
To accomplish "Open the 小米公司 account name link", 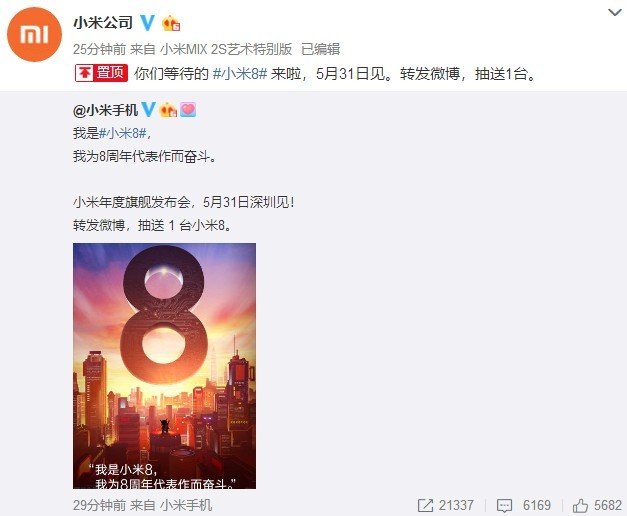I will [103, 23].
